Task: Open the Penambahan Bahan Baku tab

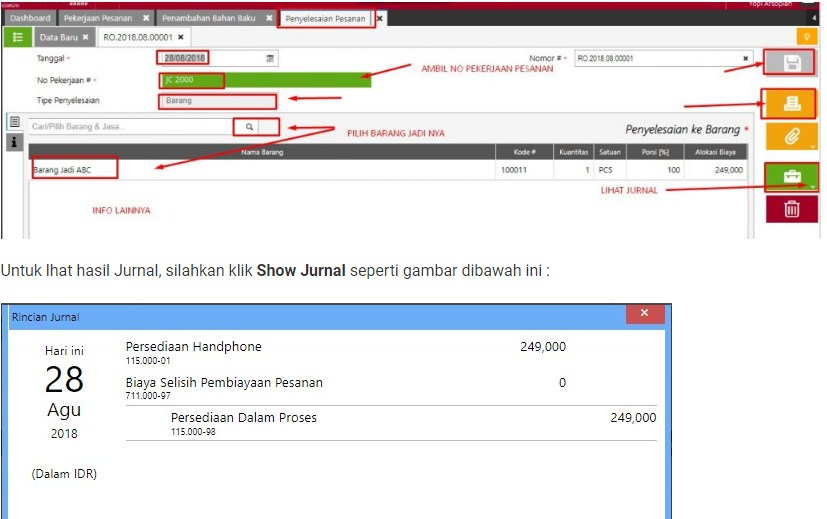Action: click(210, 18)
